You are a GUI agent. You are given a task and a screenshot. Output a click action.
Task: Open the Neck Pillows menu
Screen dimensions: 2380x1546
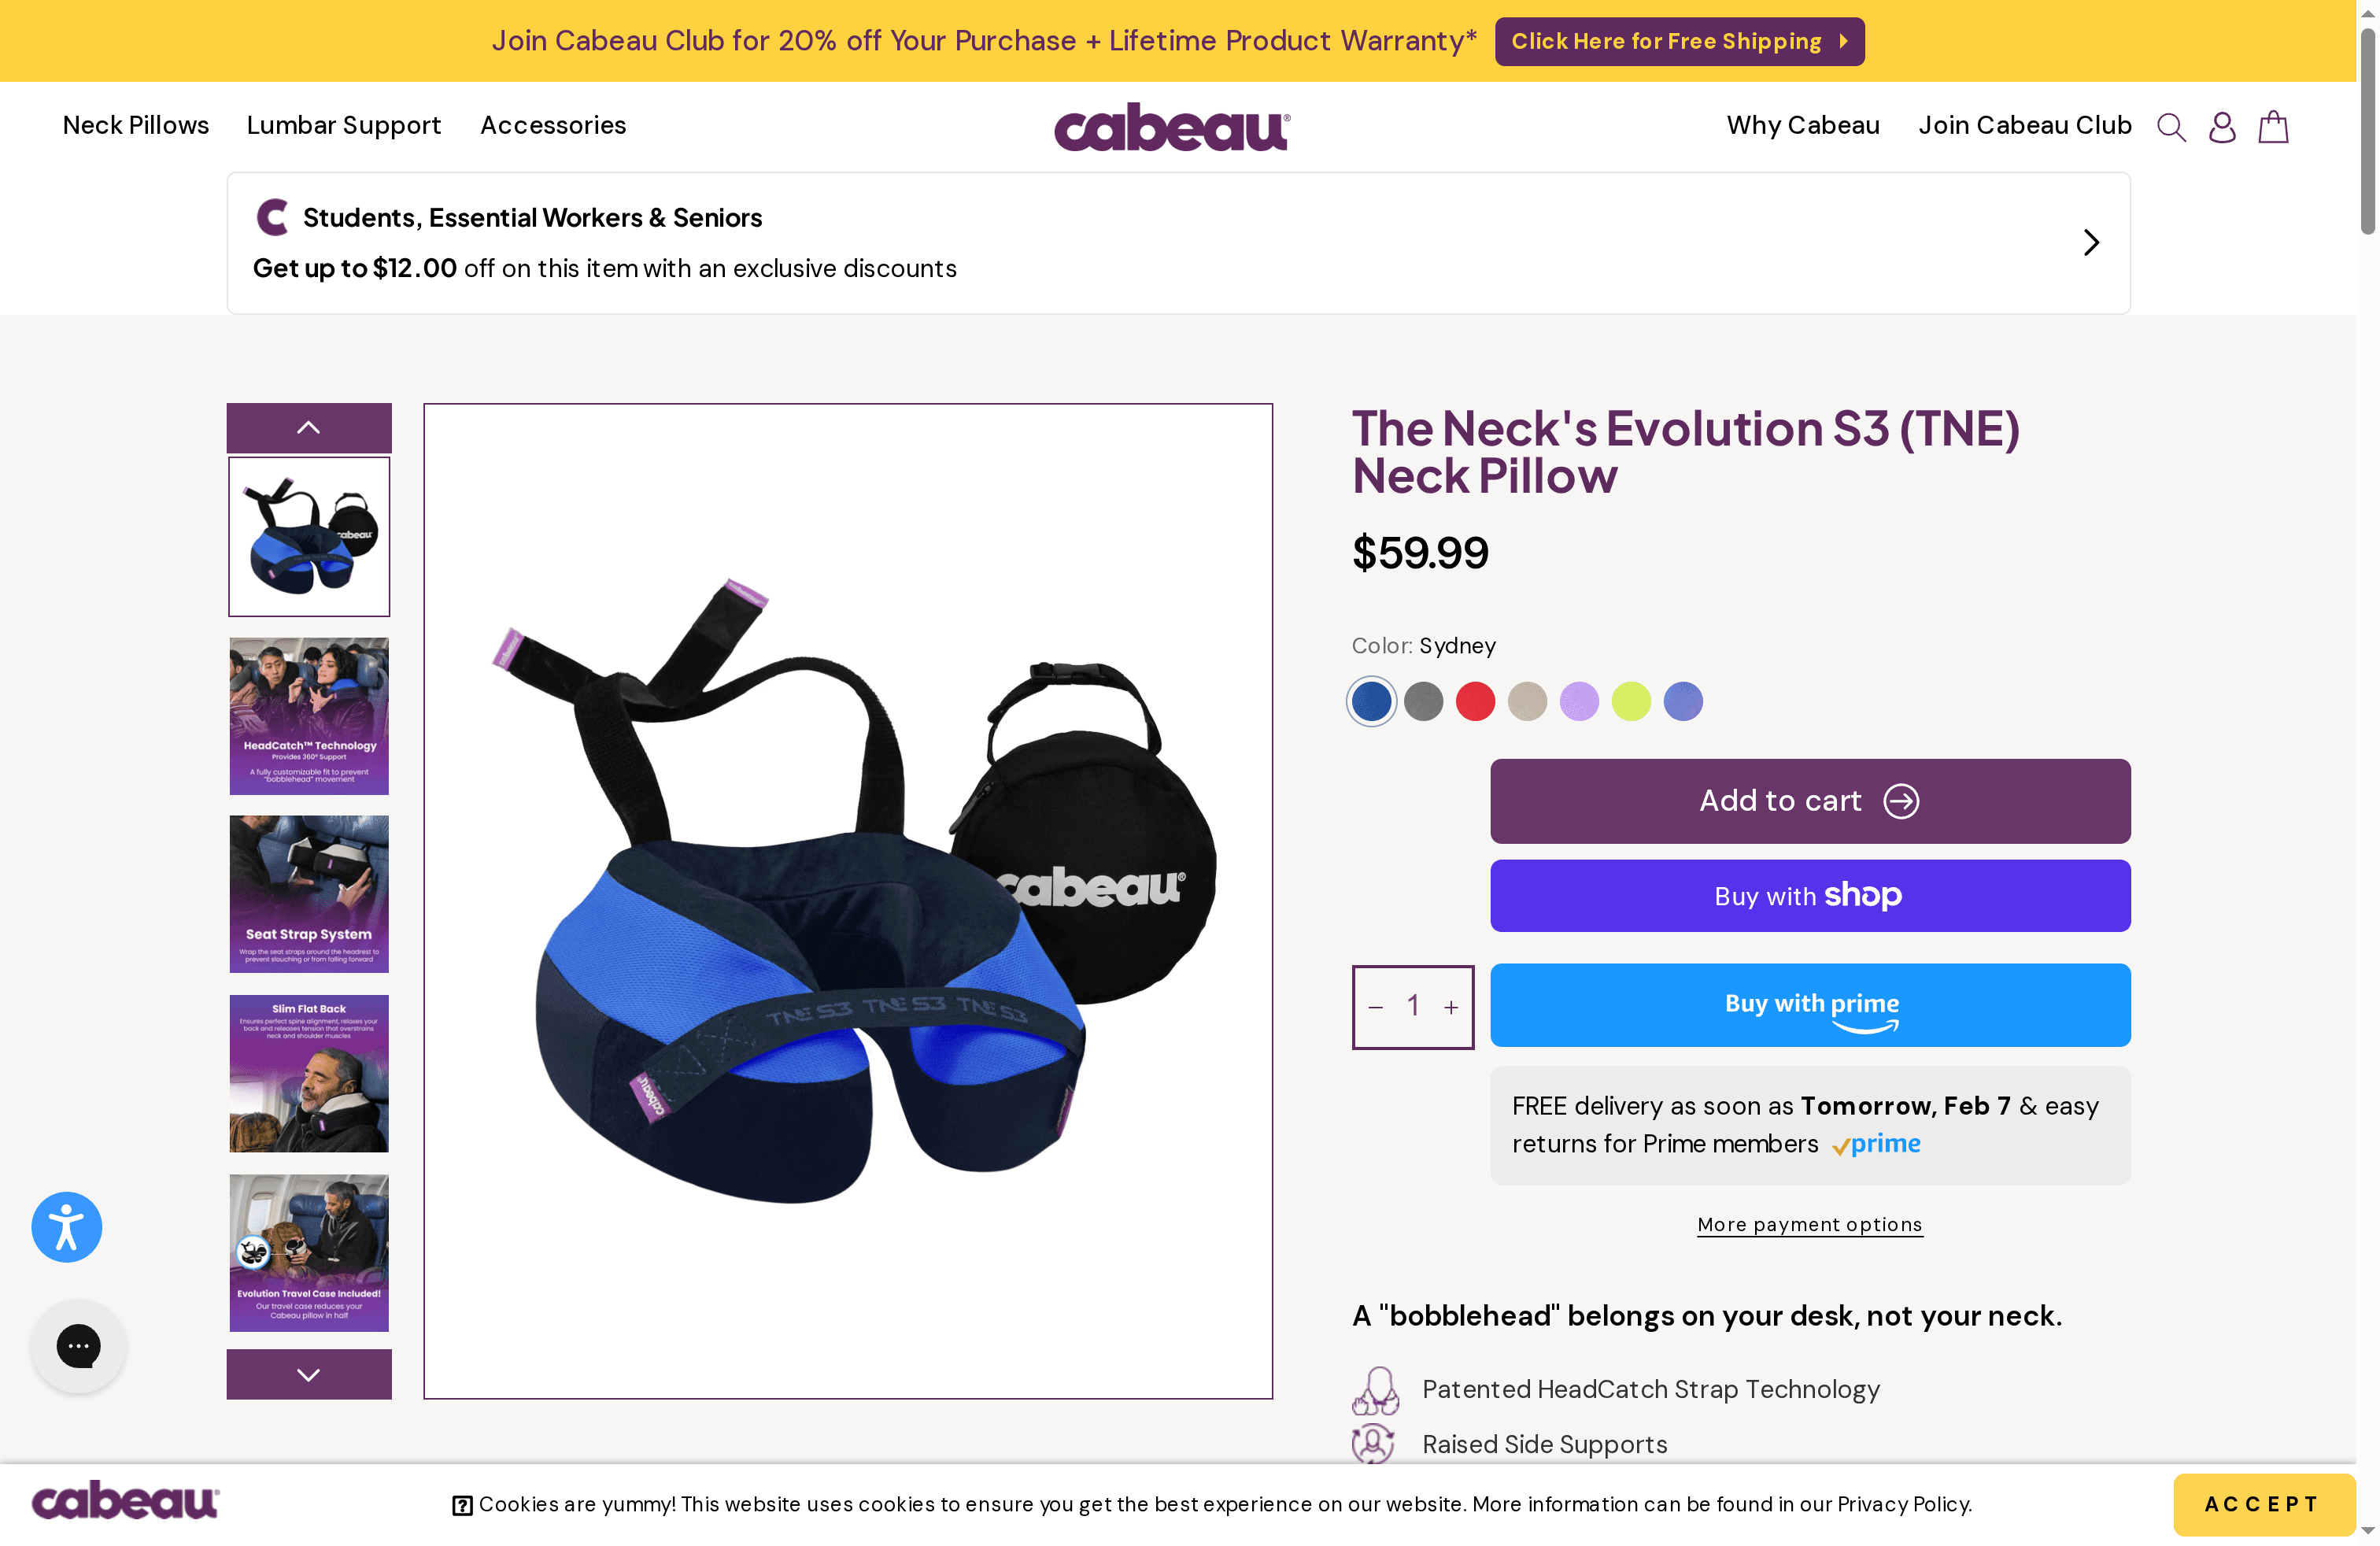[x=136, y=126]
